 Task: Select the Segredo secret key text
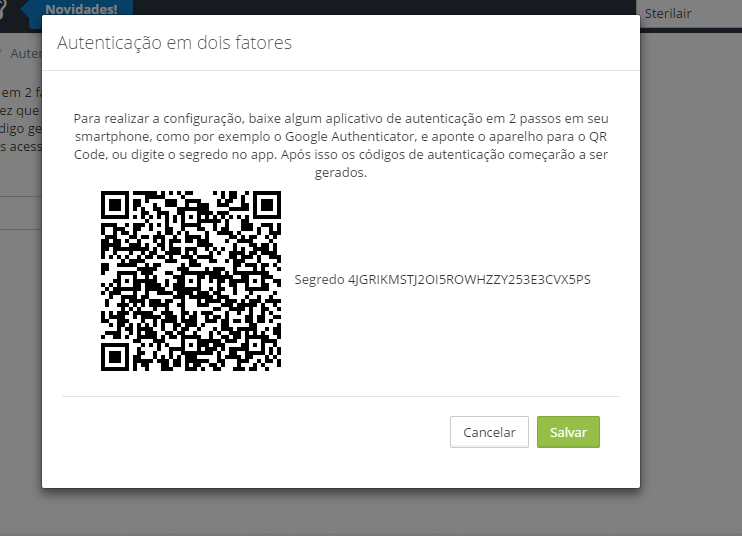442,280
